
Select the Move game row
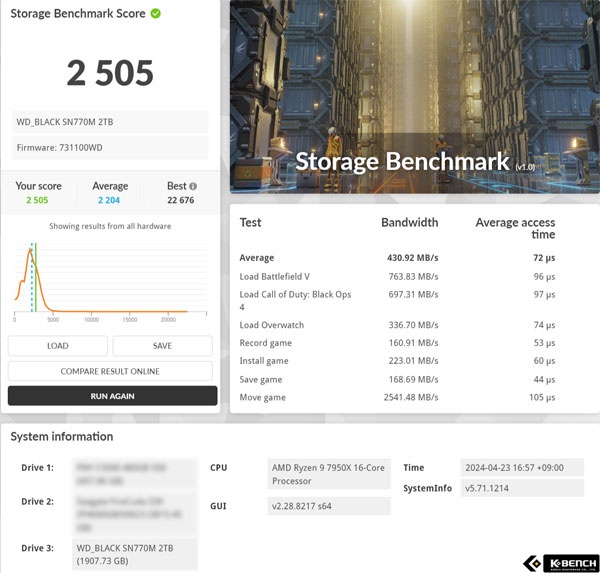pyautogui.click(x=397, y=397)
